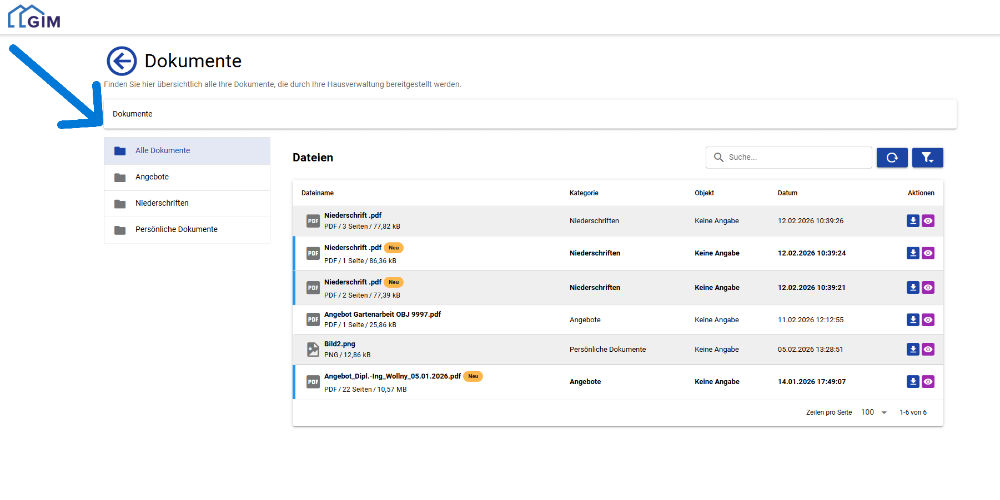
Task: Click the back arrow next to Dokumente
Action: (121, 61)
